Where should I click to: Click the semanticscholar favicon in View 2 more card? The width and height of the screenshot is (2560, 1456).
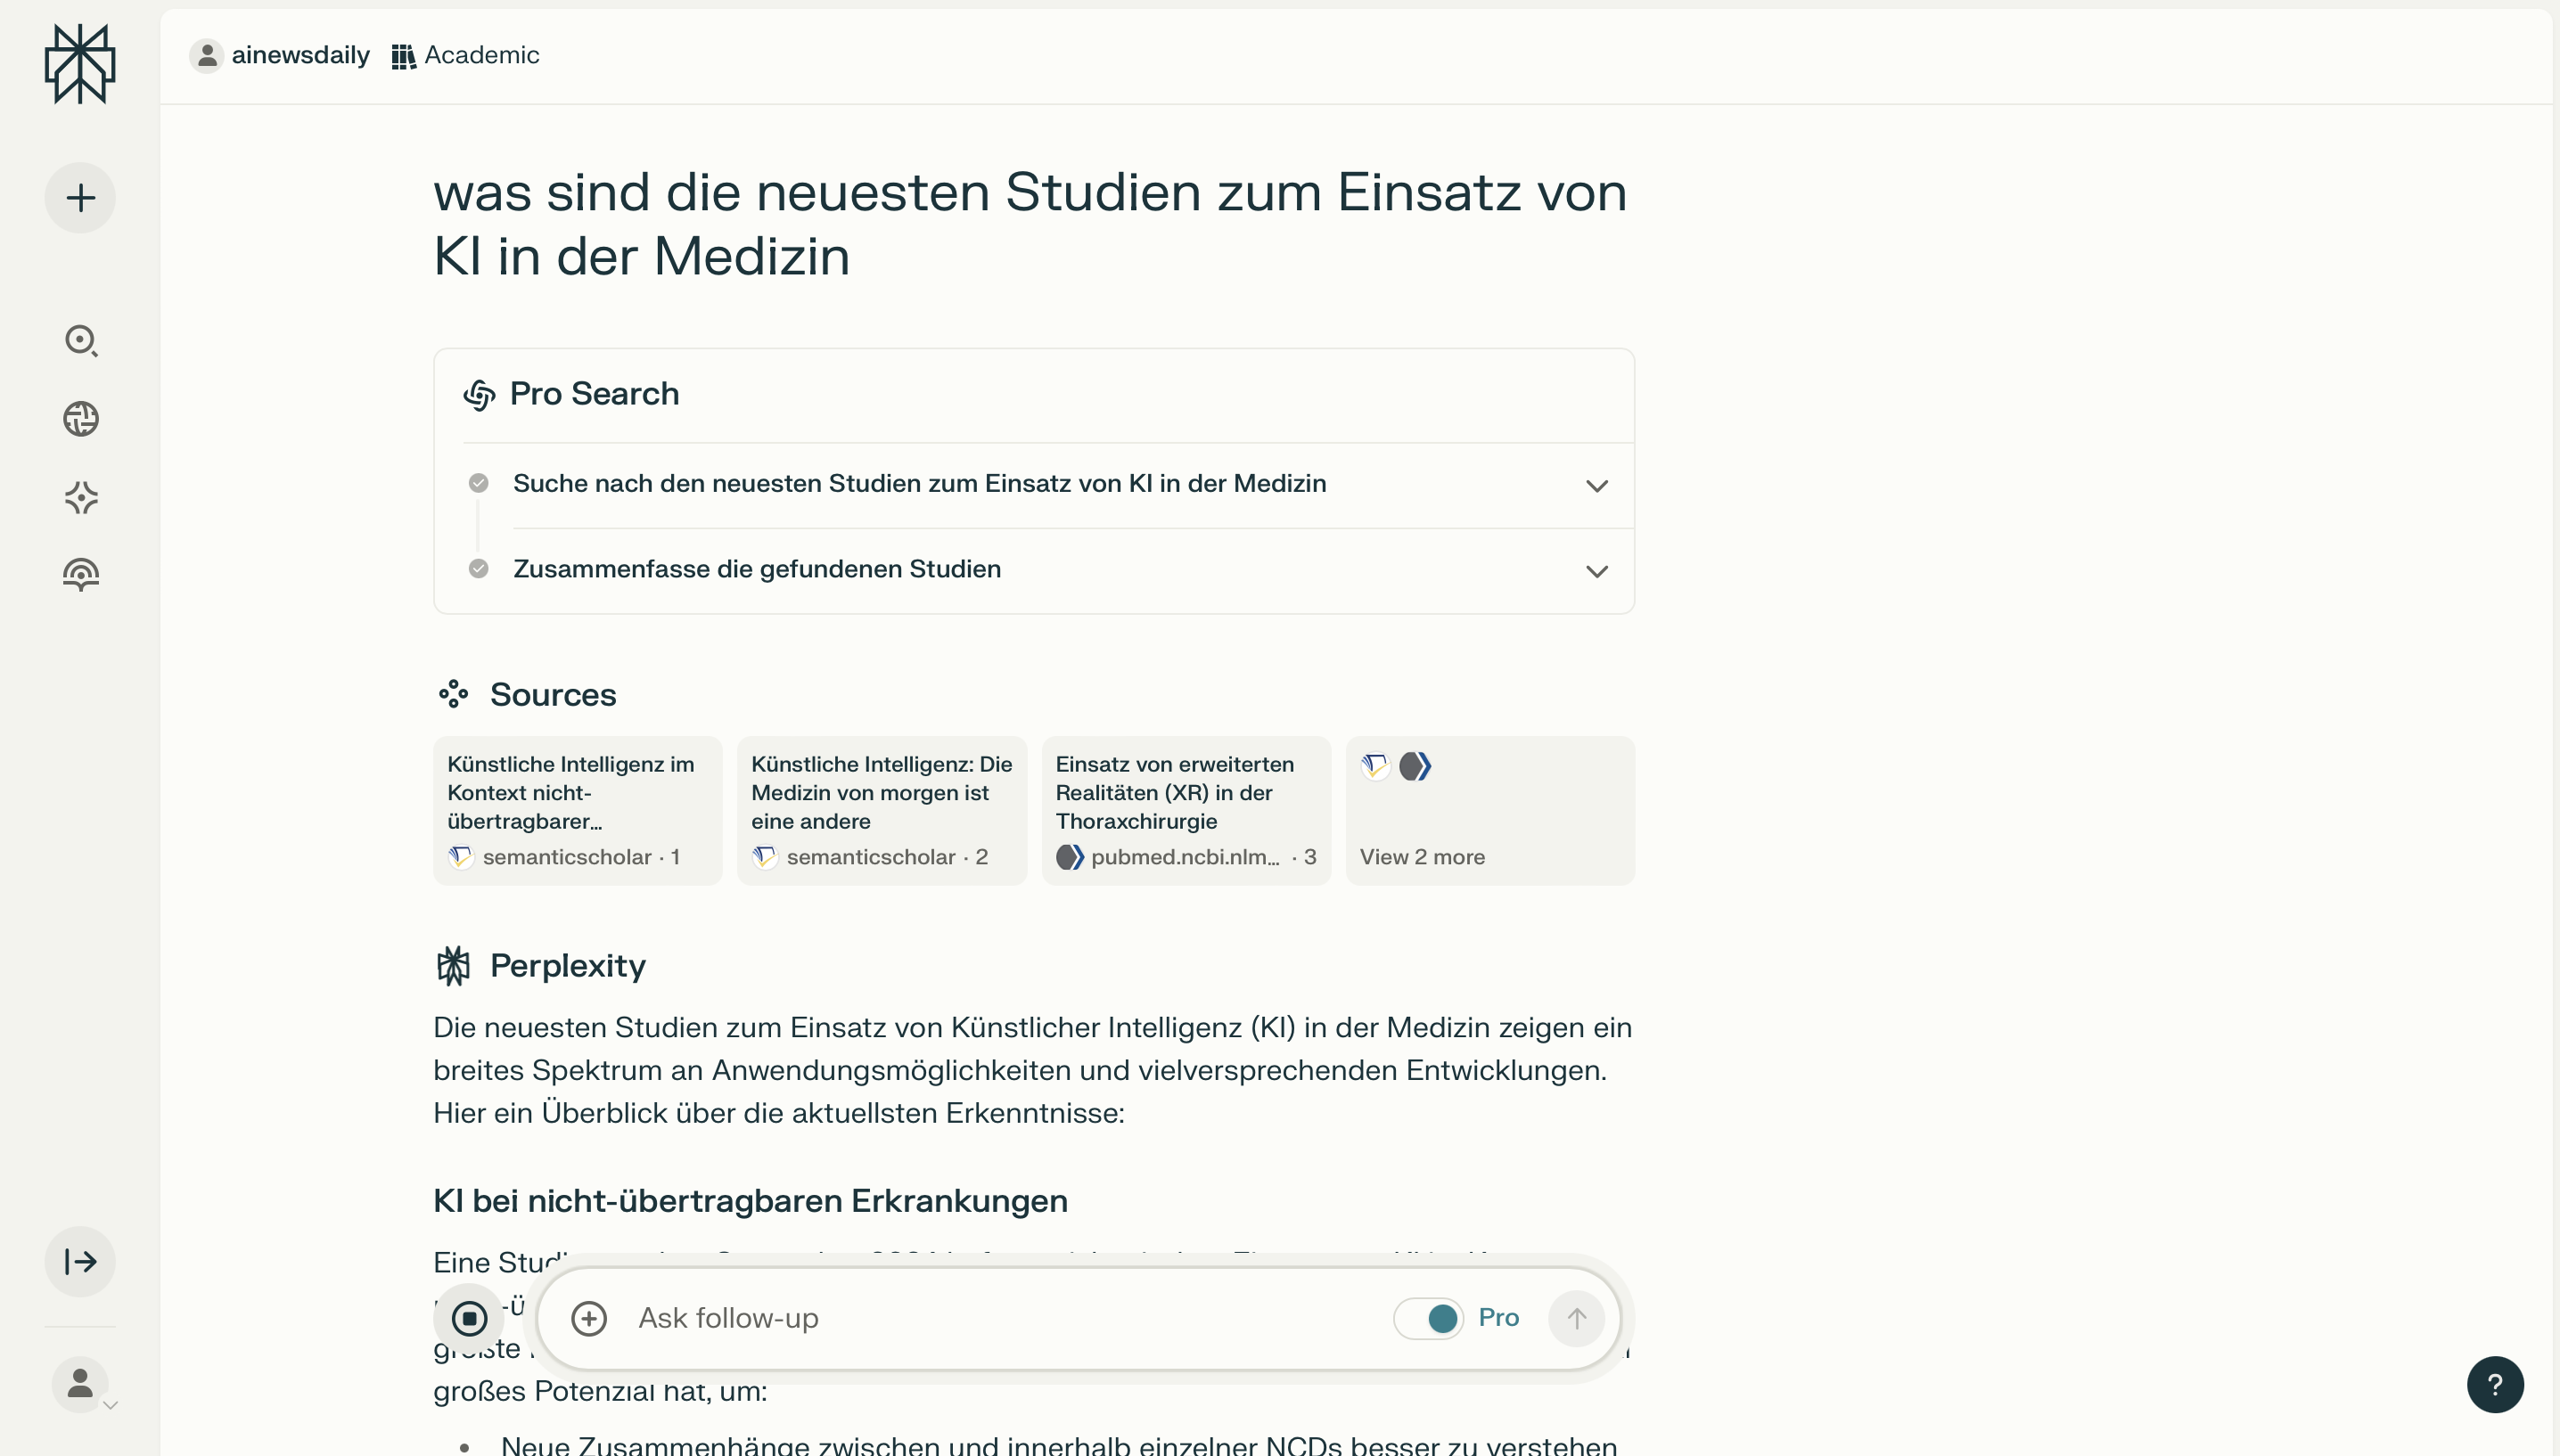coord(1375,767)
